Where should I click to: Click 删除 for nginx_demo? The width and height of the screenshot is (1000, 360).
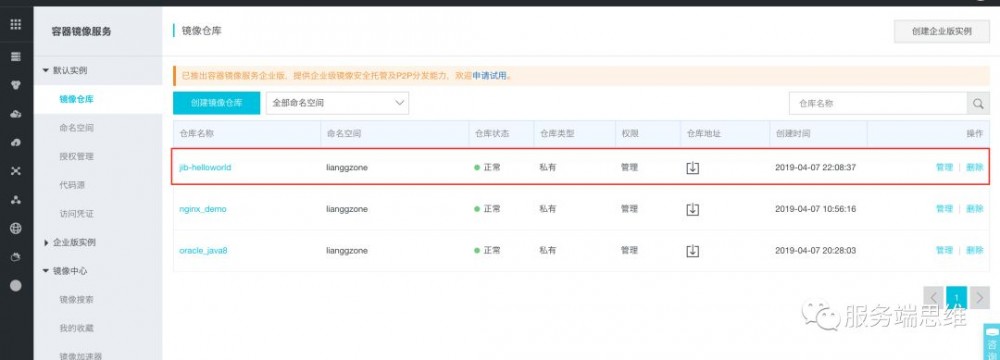click(x=974, y=209)
